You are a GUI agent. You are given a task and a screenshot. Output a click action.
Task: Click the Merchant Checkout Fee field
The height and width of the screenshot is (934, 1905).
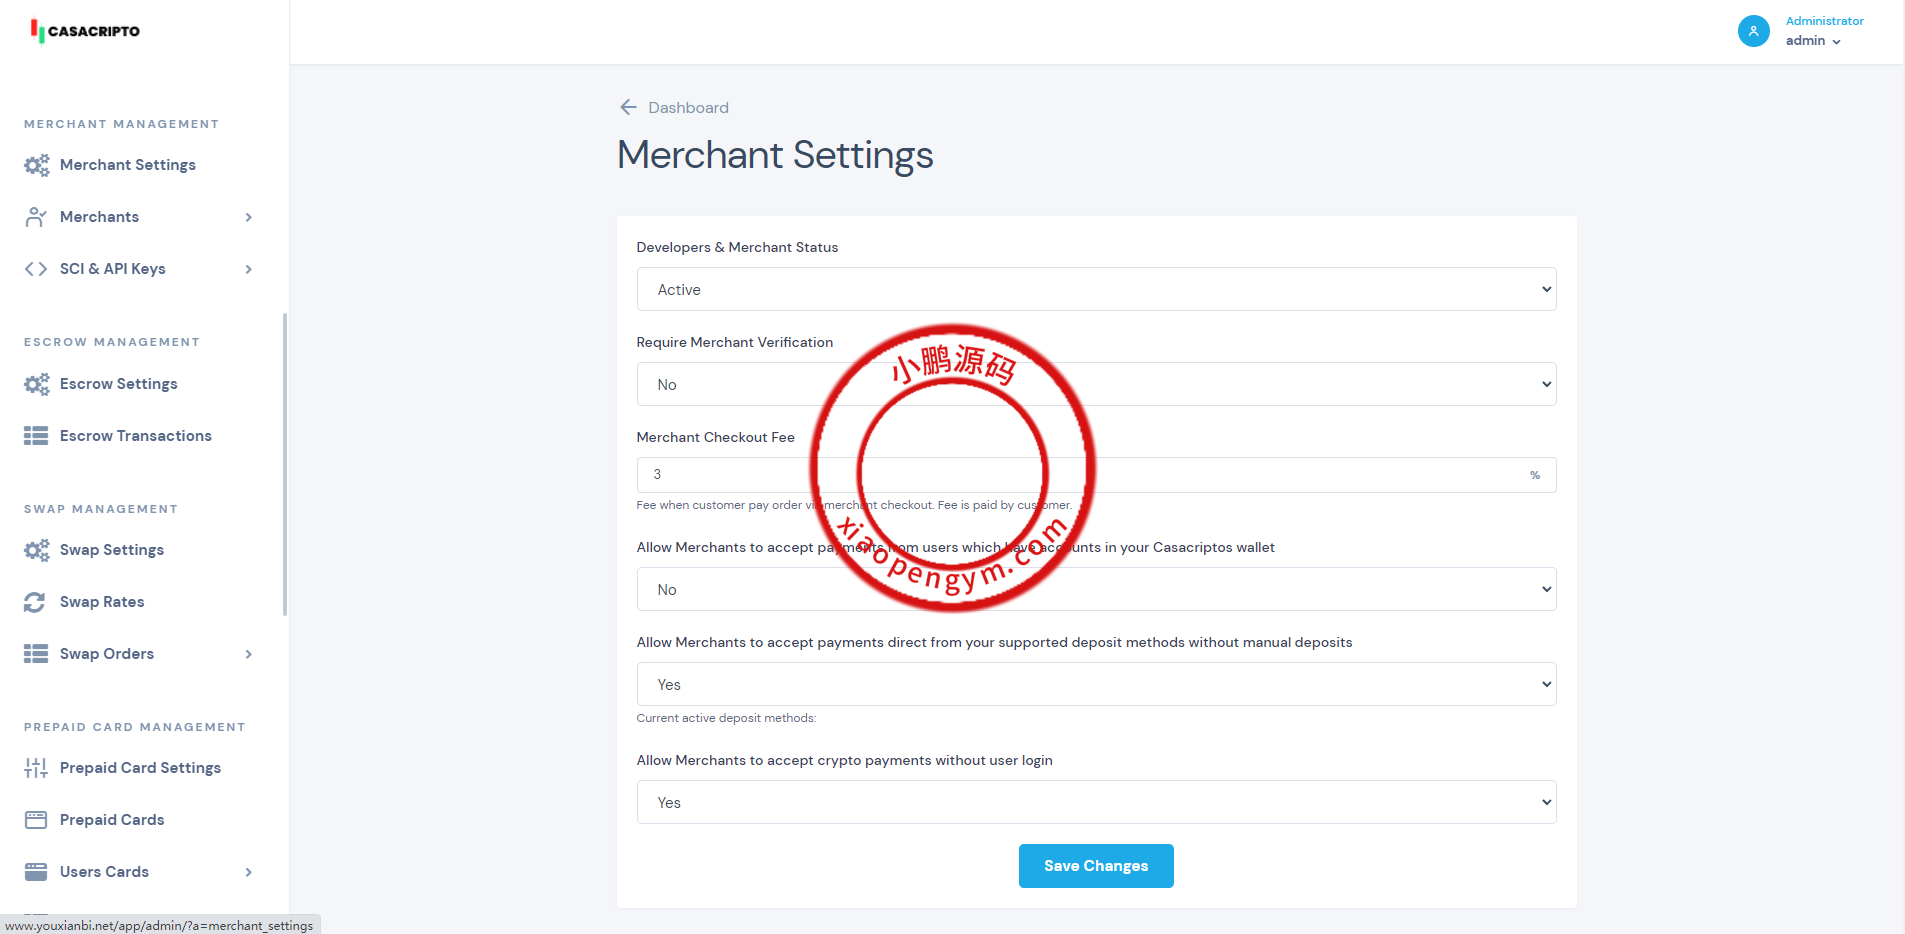point(1096,475)
